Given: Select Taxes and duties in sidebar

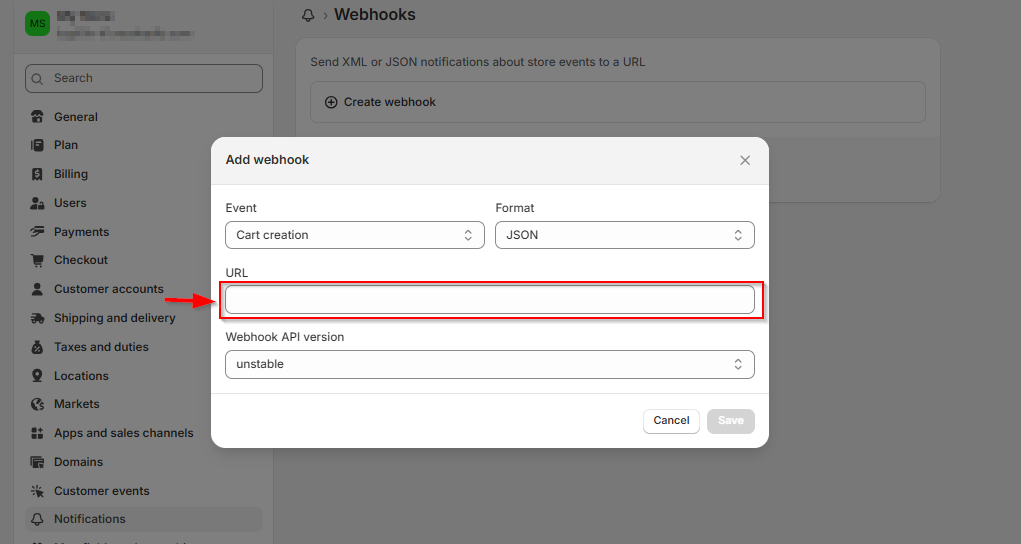Looking at the screenshot, I should 101,347.
